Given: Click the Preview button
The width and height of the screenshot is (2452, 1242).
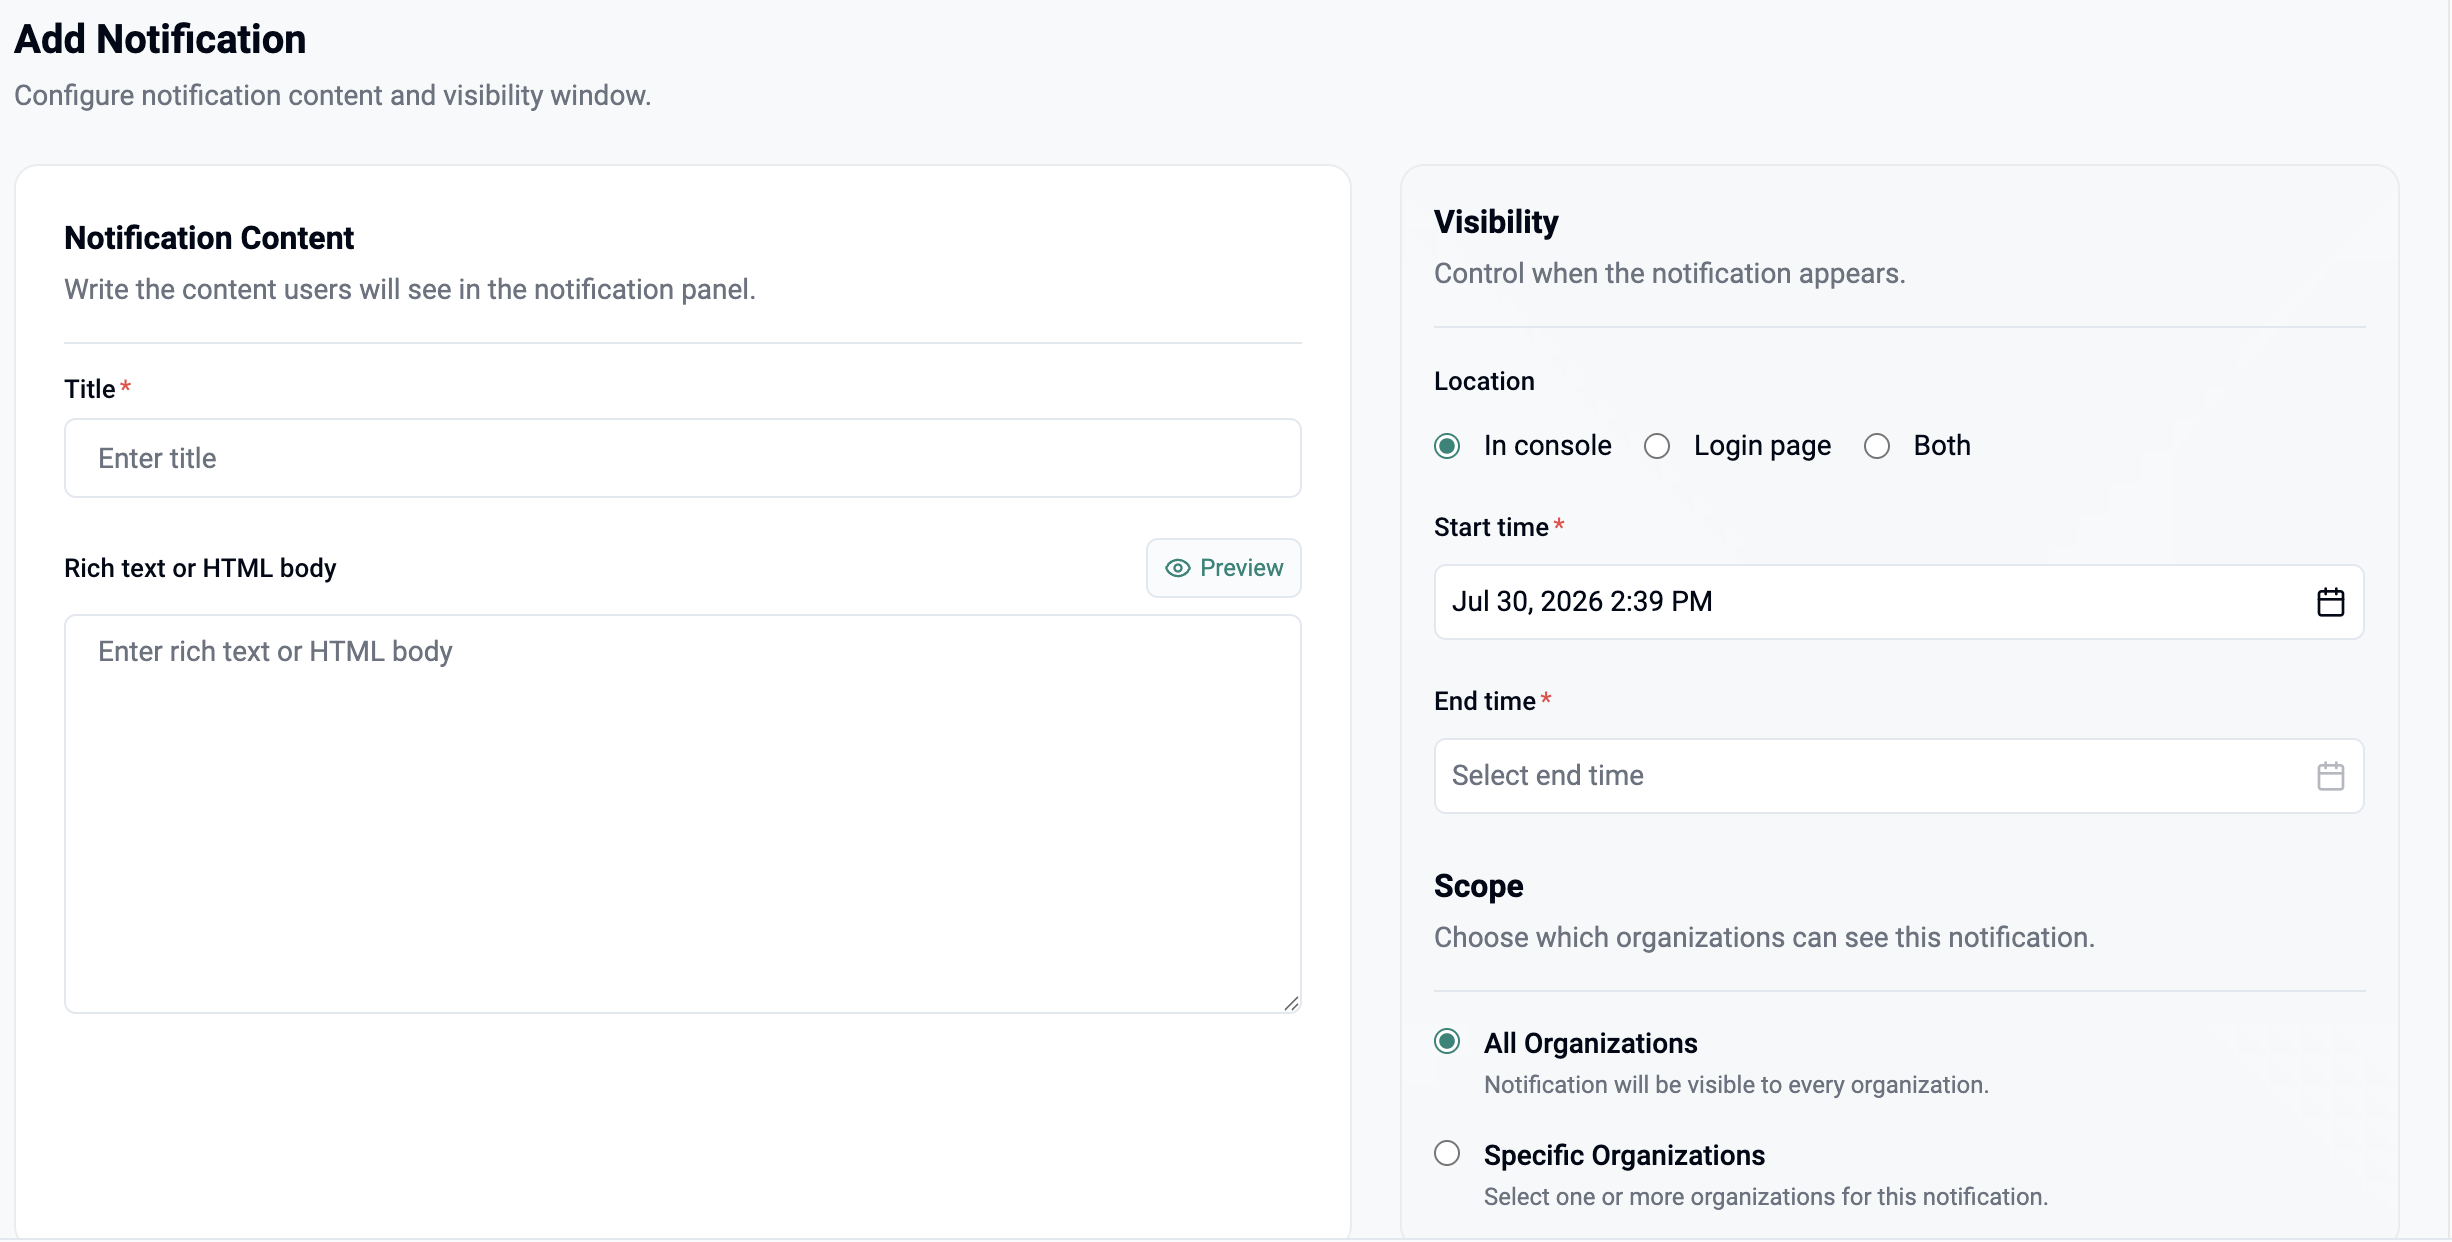Looking at the screenshot, I should [x=1223, y=568].
